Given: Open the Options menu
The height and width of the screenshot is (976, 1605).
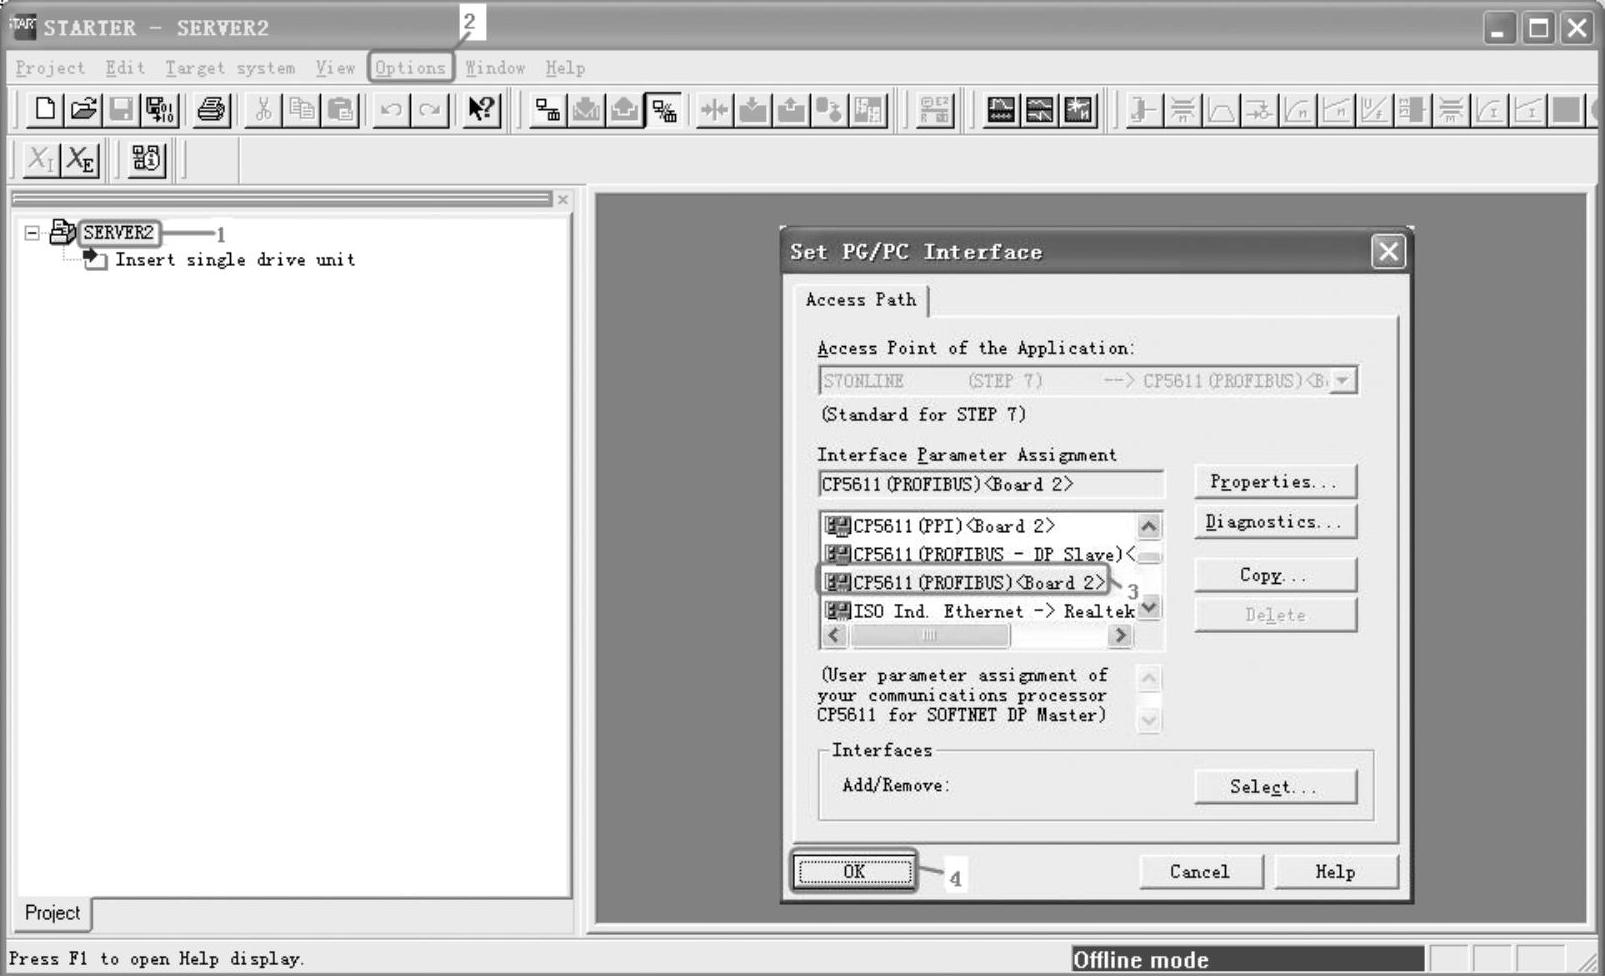Looking at the screenshot, I should pyautogui.click(x=410, y=68).
